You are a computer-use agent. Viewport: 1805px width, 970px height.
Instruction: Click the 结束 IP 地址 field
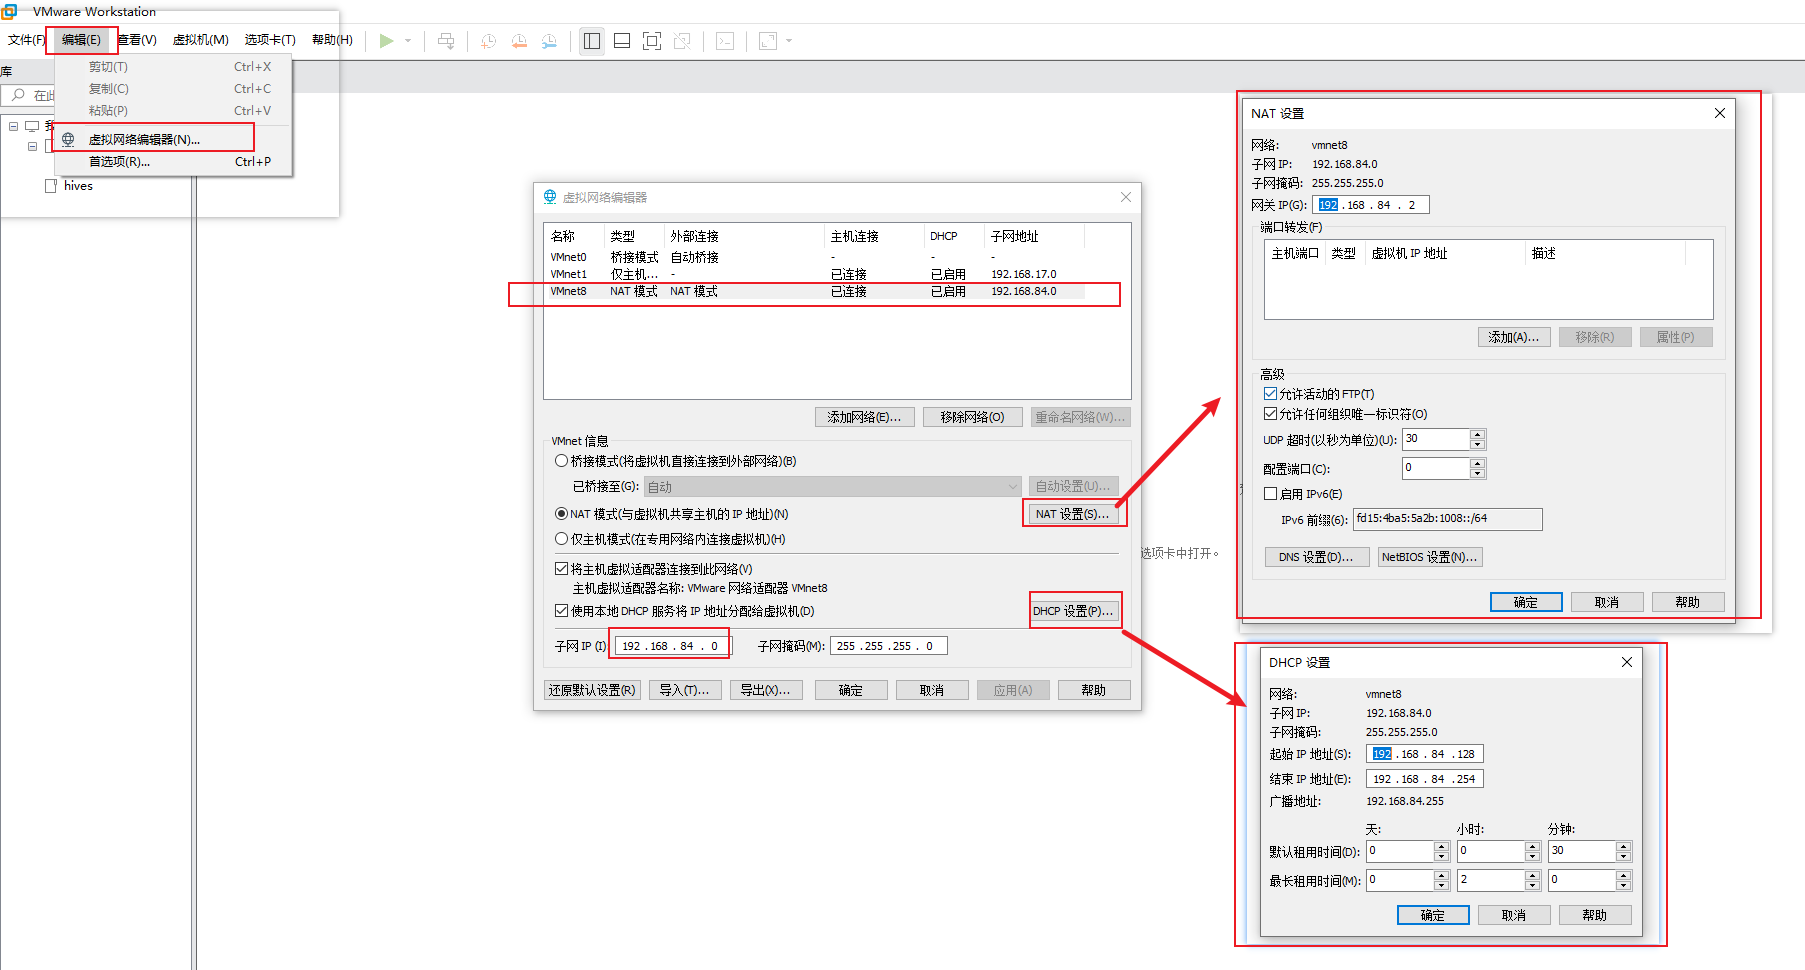pos(1425,779)
